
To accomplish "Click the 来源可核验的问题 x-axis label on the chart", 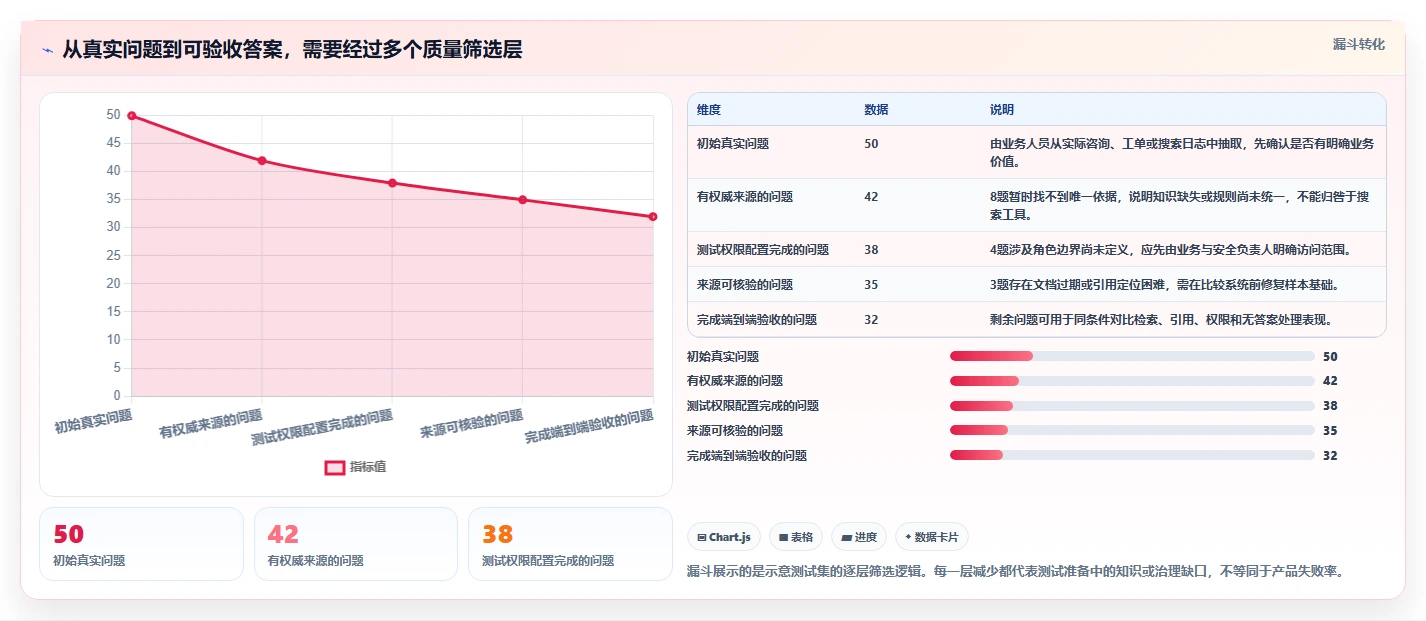I will coord(472,424).
